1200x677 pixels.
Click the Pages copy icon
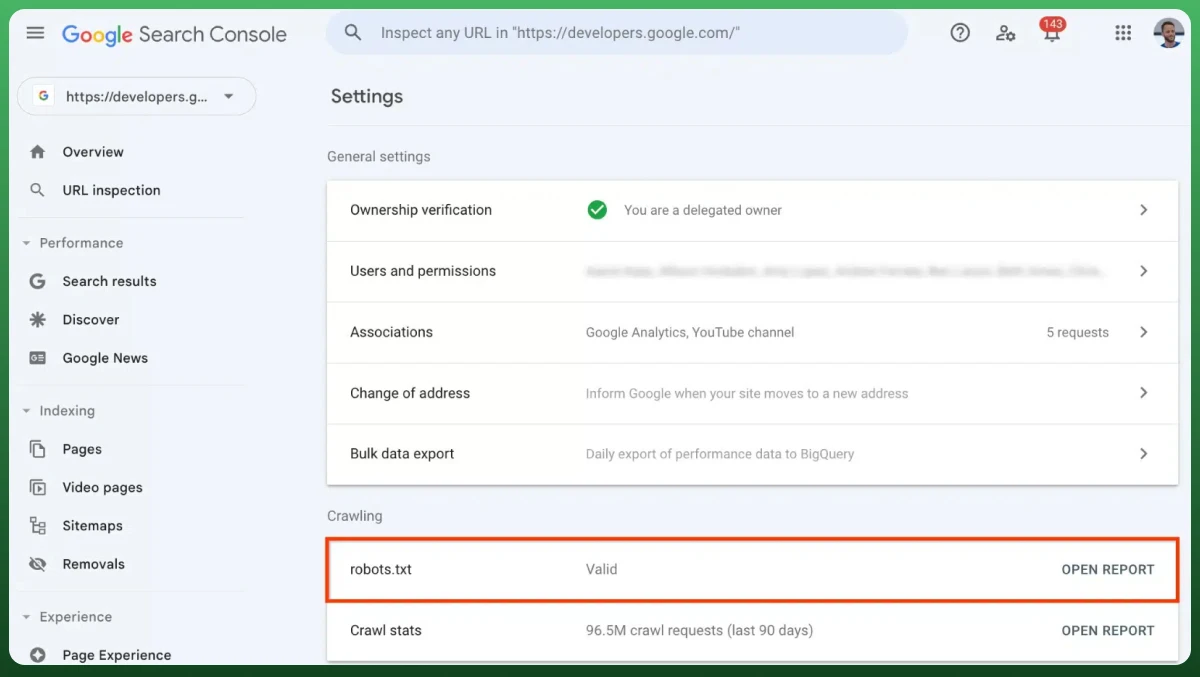coord(38,449)
